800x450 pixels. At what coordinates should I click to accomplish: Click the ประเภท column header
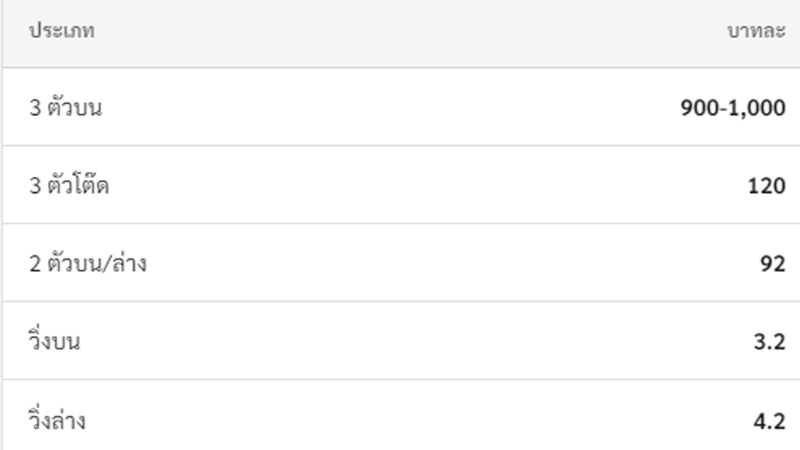click(x=62, y=31)
